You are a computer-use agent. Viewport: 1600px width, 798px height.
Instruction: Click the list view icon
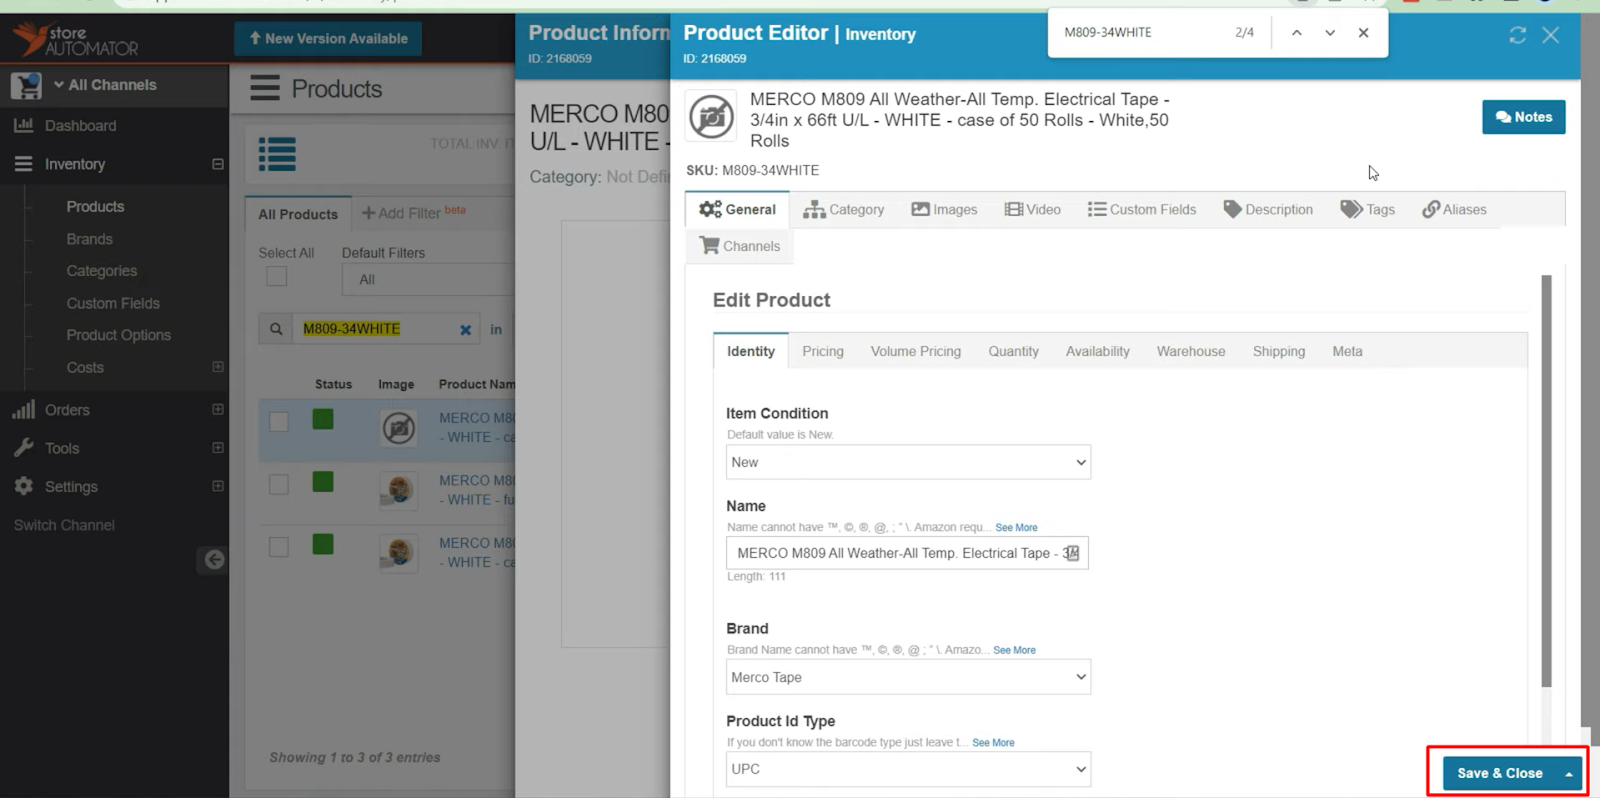pos(277,154)
